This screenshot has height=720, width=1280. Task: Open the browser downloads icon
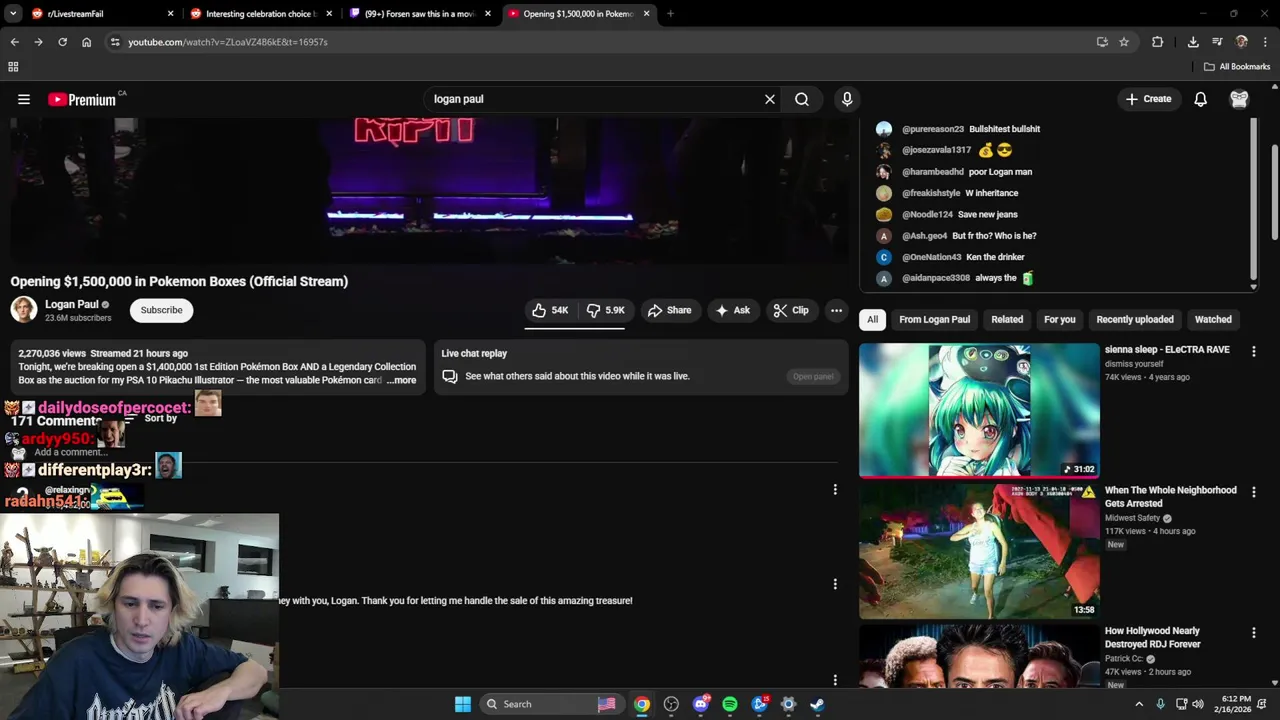(1193, 42)
